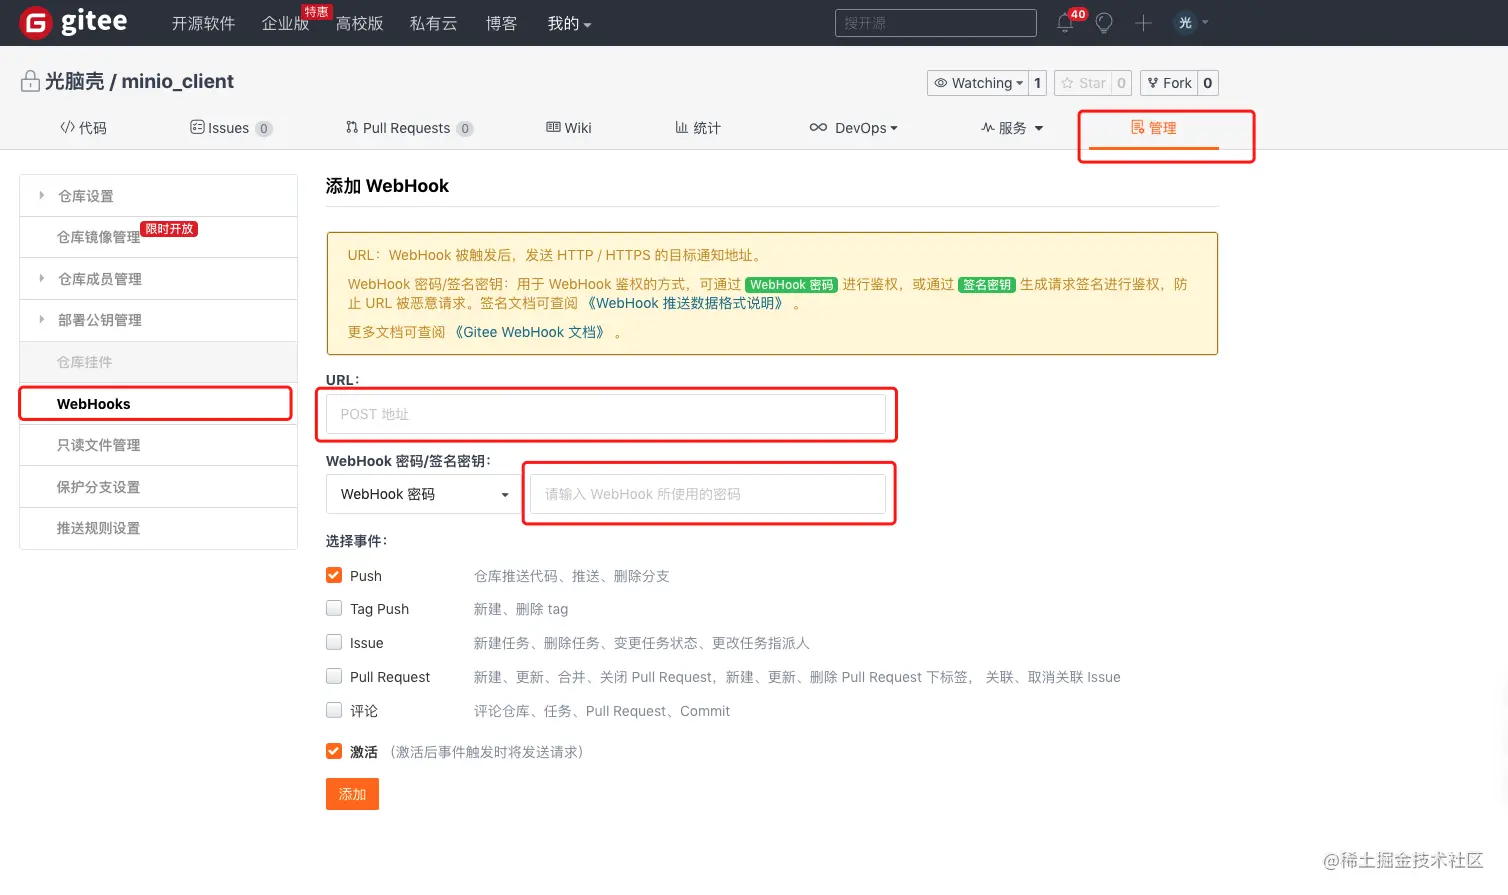The width and height of the screenshot is (1508, 895).
Task: Click the green WebHook 密码 tag
Action: tap(792, 285)
